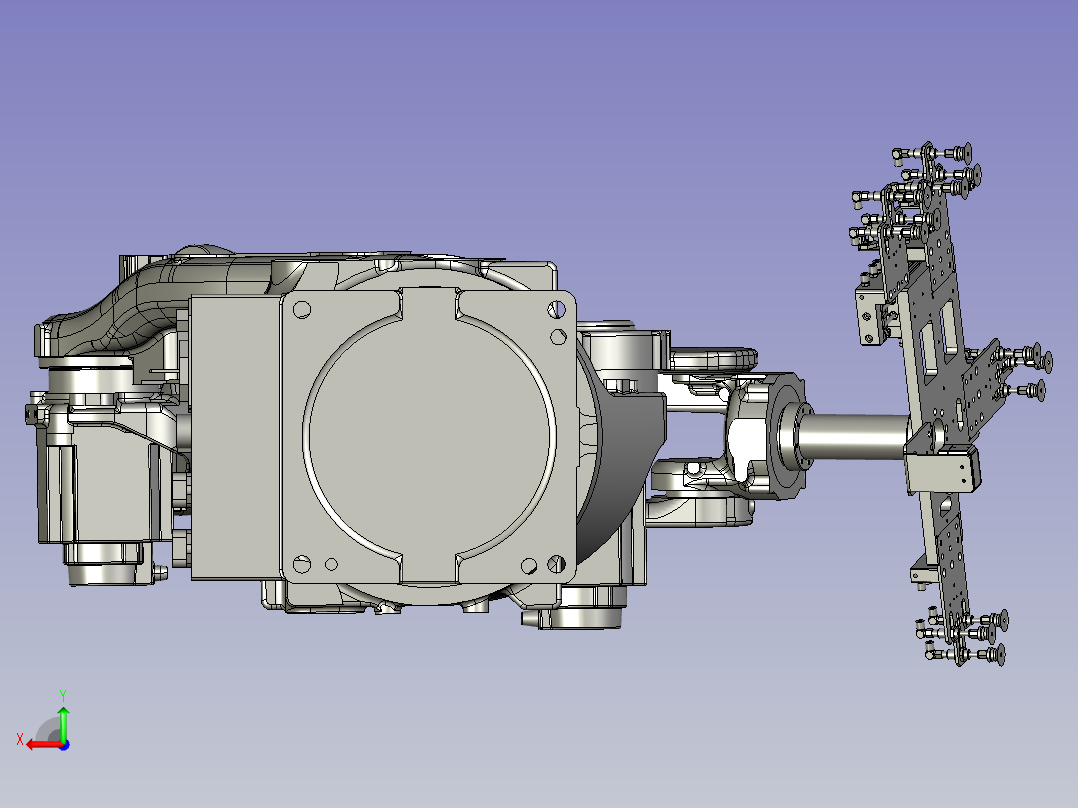
Task: Click the green Y axis arrow of the triad
Action: pyautogui.click(x=63, y=723)
